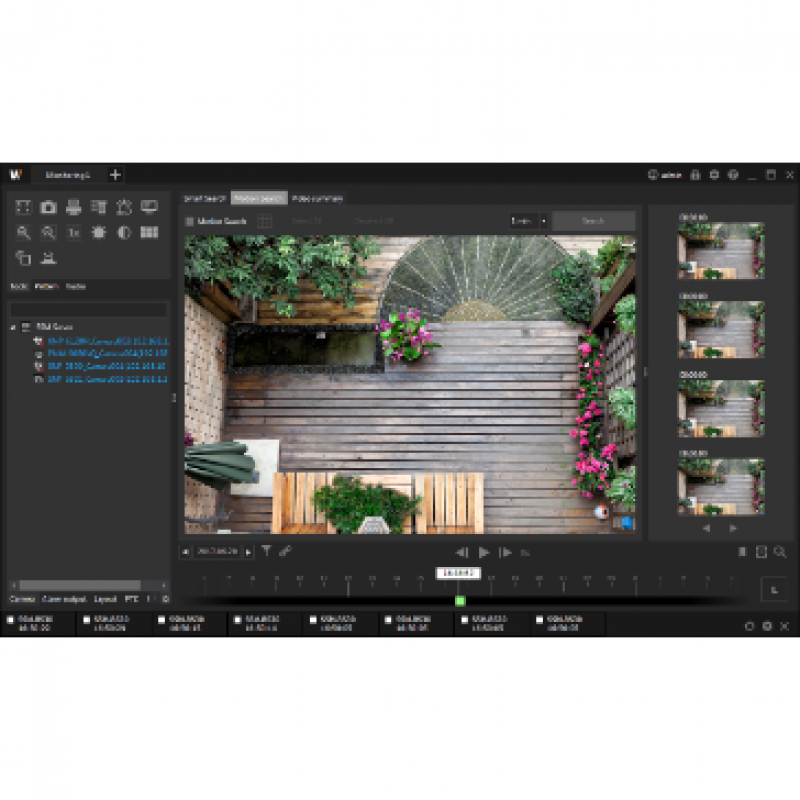The height and width of the screenshot is (800, 800).
Task: Click the export clip icon right of the playback bar
Action: tap(761, 552)
